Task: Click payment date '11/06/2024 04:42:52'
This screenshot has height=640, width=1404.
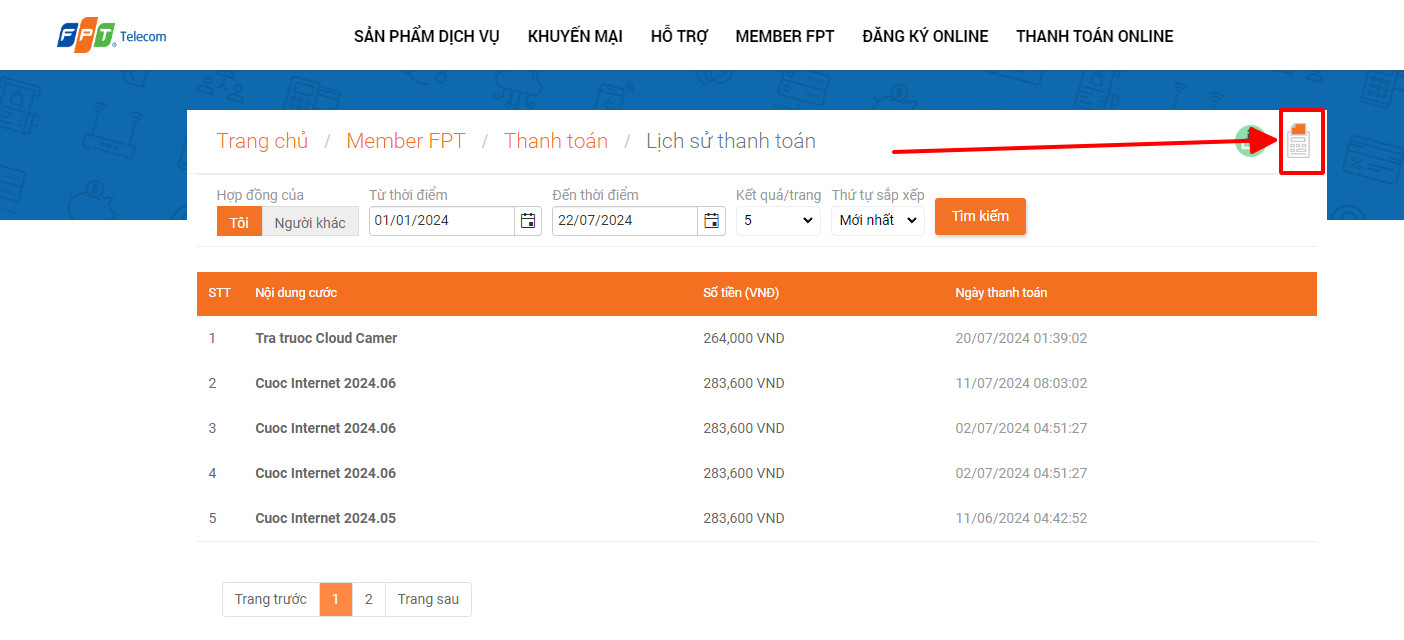Action: click(1021, 518)
